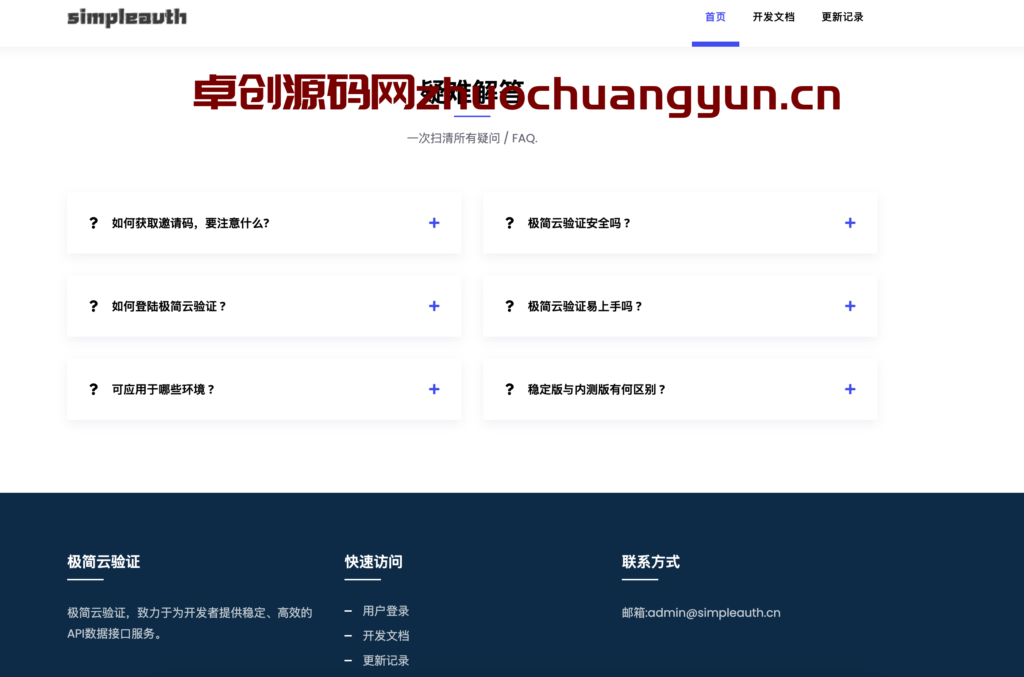Click the 联系方式 footer heading
1024x677 pixels.
(x=650, y=561)
